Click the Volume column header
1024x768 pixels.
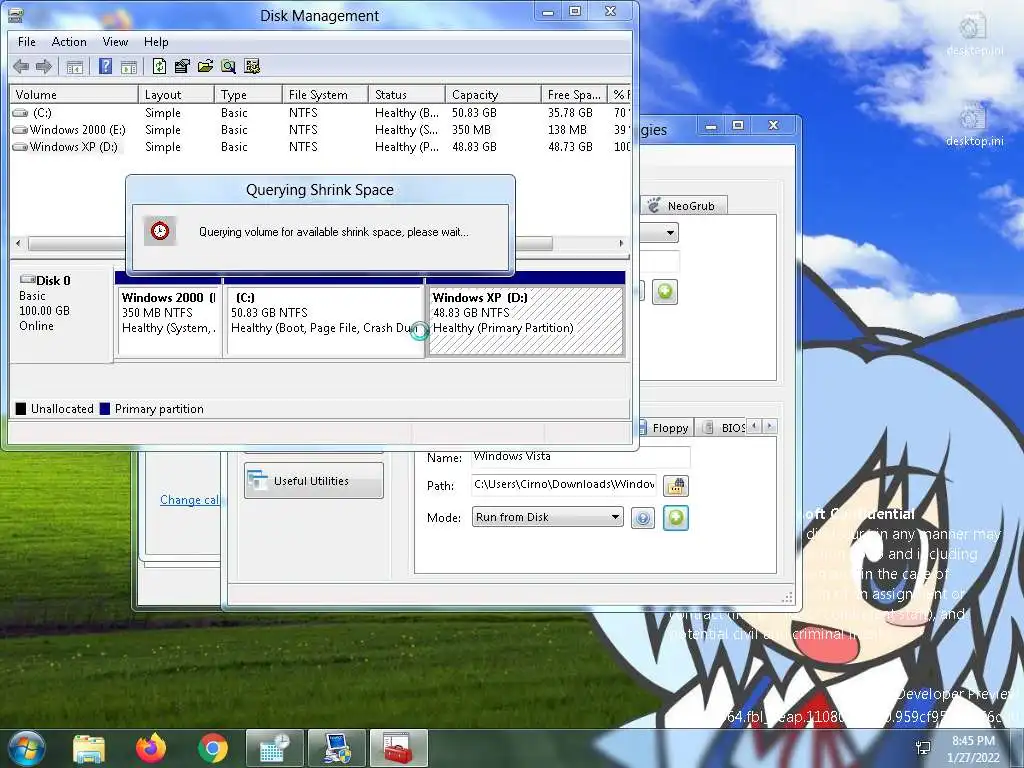pos(73,95)
